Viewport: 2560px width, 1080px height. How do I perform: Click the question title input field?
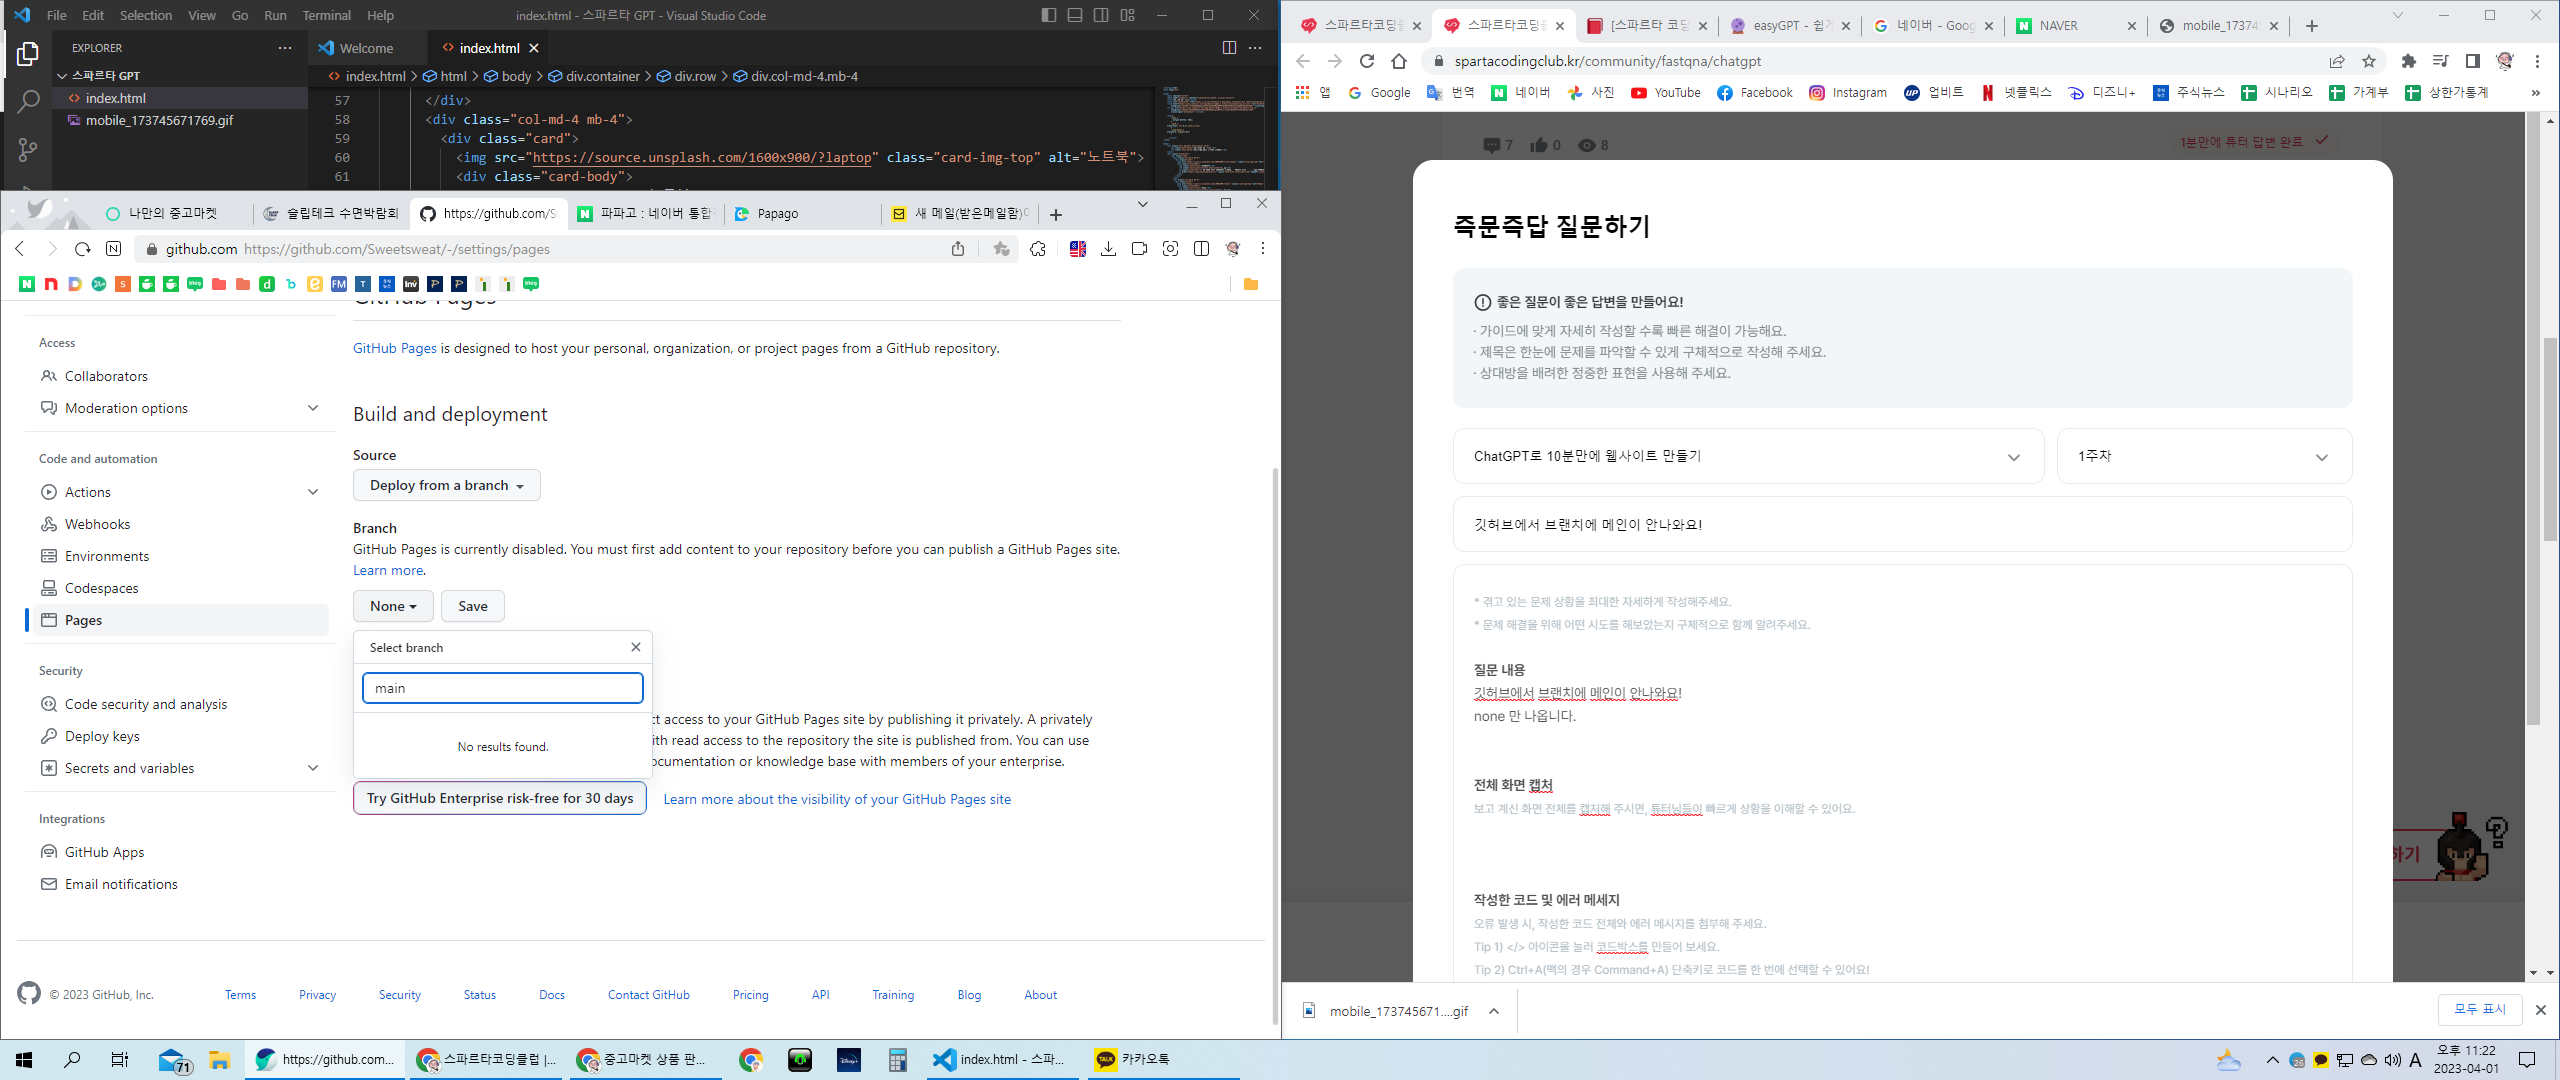(1902, 524)
